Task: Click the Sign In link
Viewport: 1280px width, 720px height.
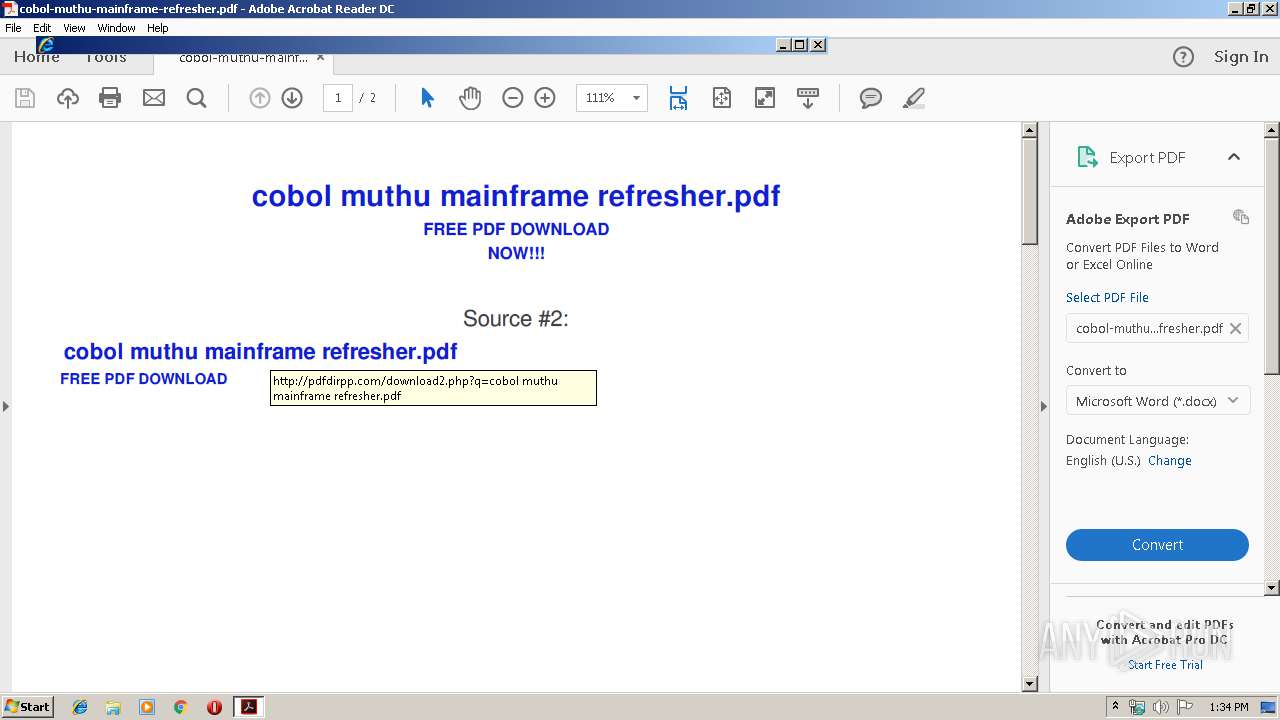Action: tap(1241, 57)
